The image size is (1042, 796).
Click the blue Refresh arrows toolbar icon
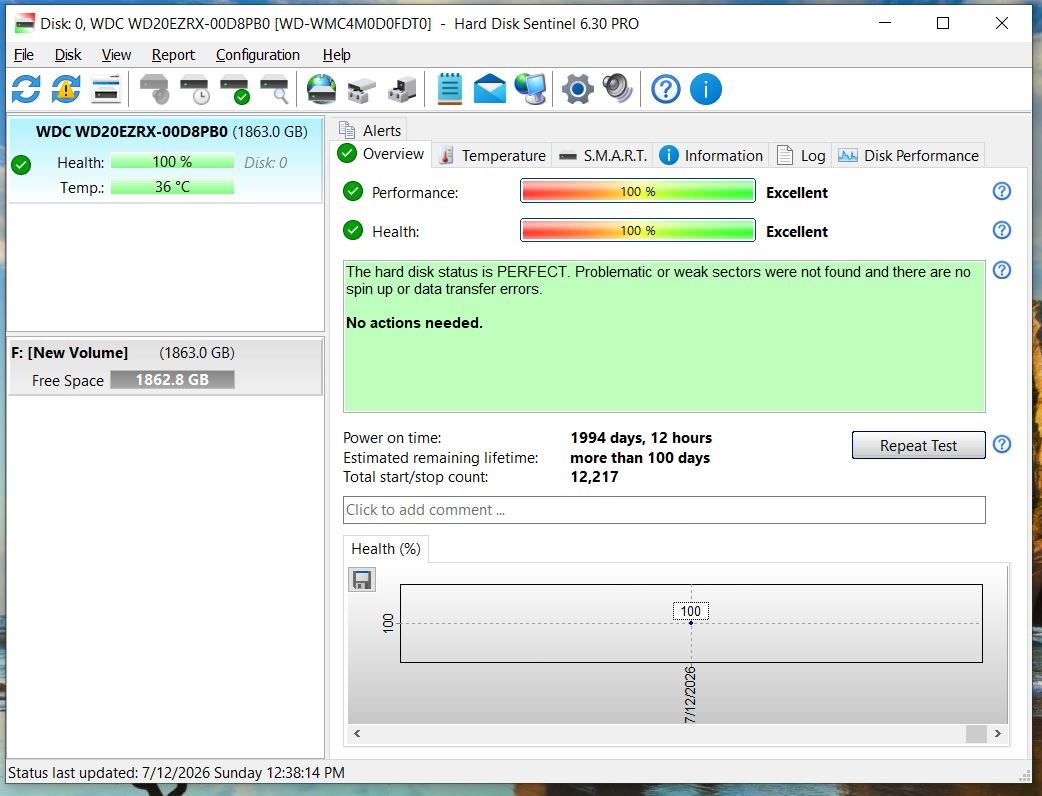(26, 88)
